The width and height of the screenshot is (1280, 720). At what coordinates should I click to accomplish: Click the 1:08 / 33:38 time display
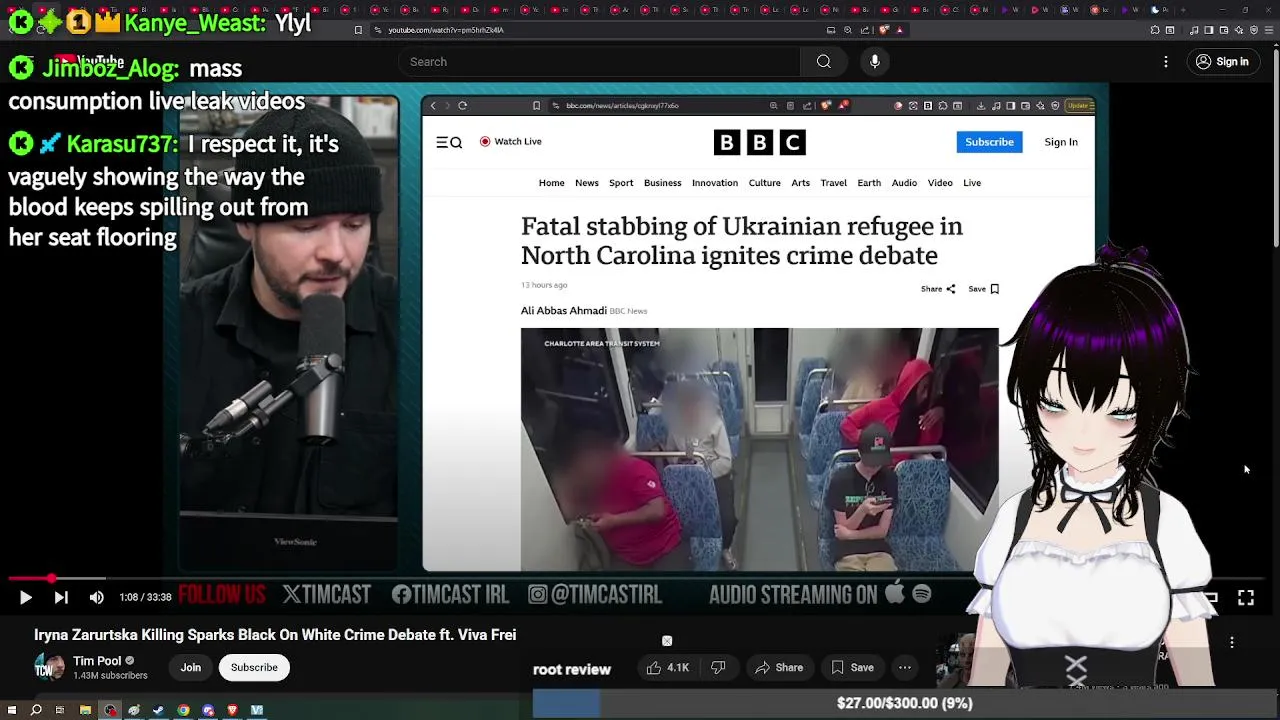pyautogui.click(x=146, y=597)
